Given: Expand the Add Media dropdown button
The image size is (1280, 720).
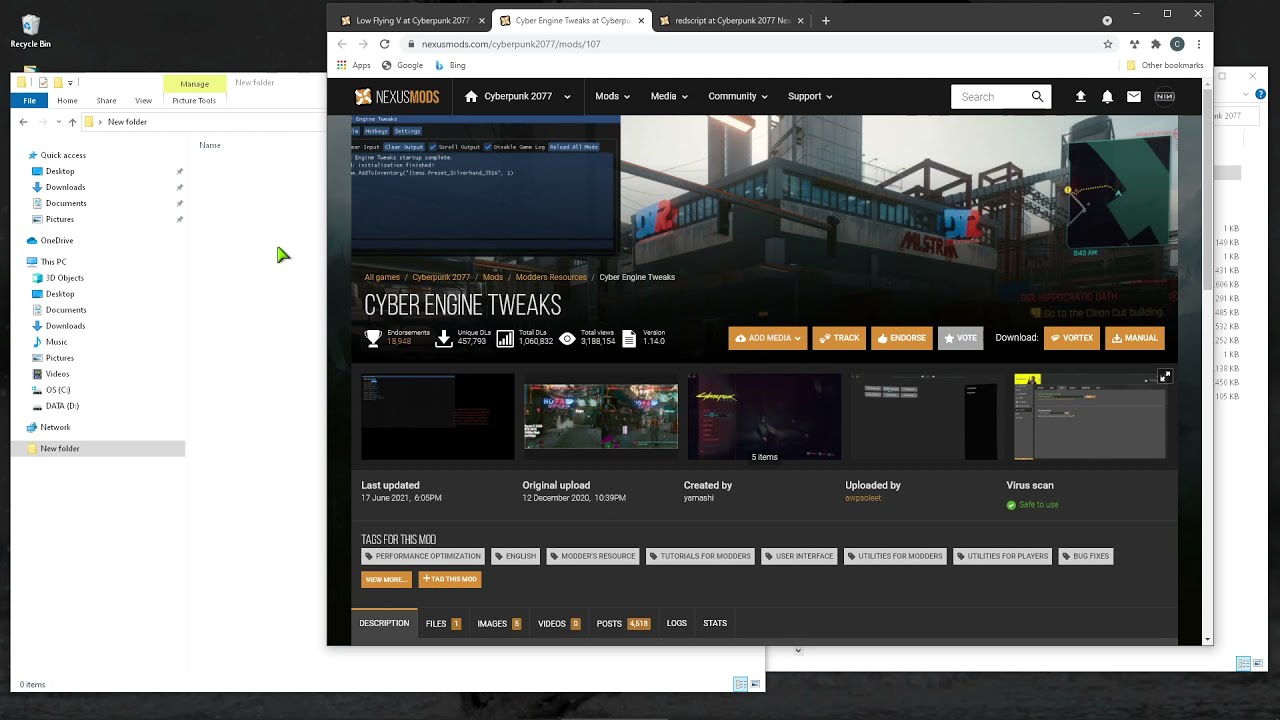Looking at the screenshot, I should tap(767, 338).
